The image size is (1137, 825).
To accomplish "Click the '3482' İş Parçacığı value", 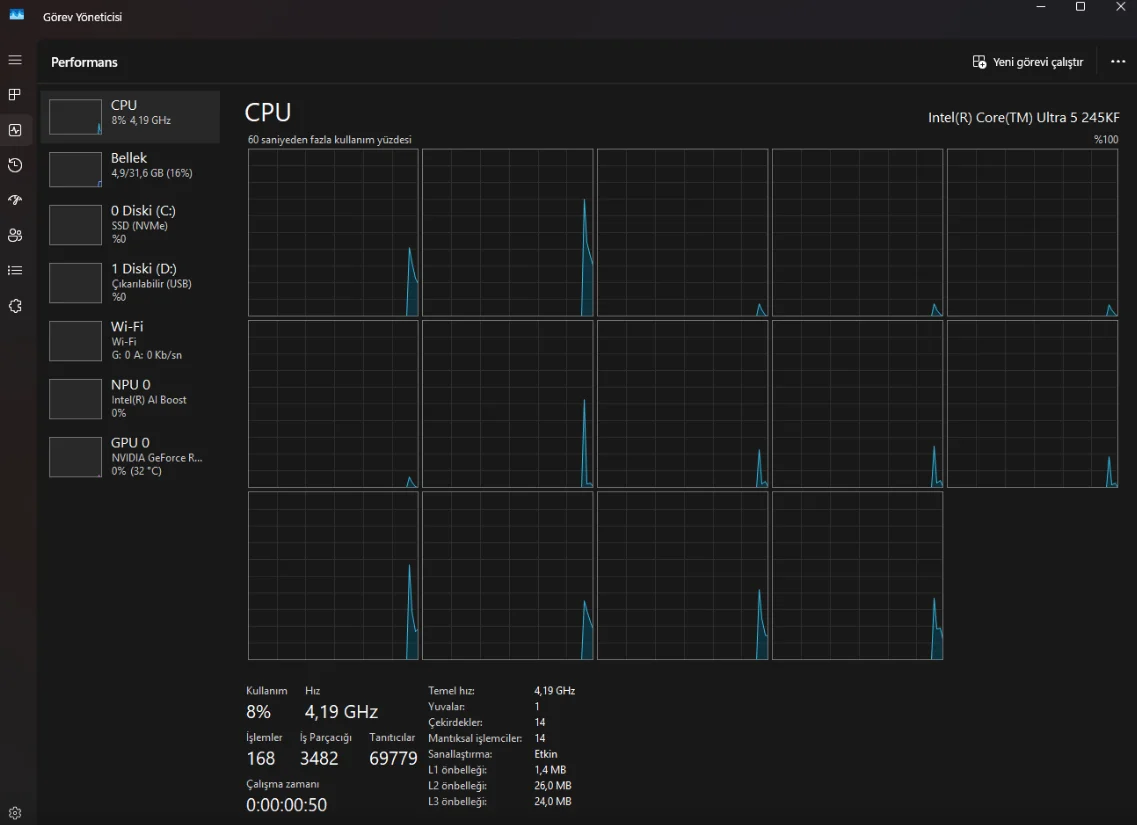I will [x=319, y=758].
